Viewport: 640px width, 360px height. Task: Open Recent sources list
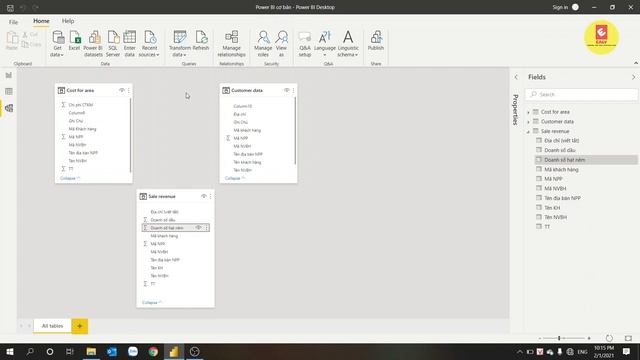tap(149, 44)
